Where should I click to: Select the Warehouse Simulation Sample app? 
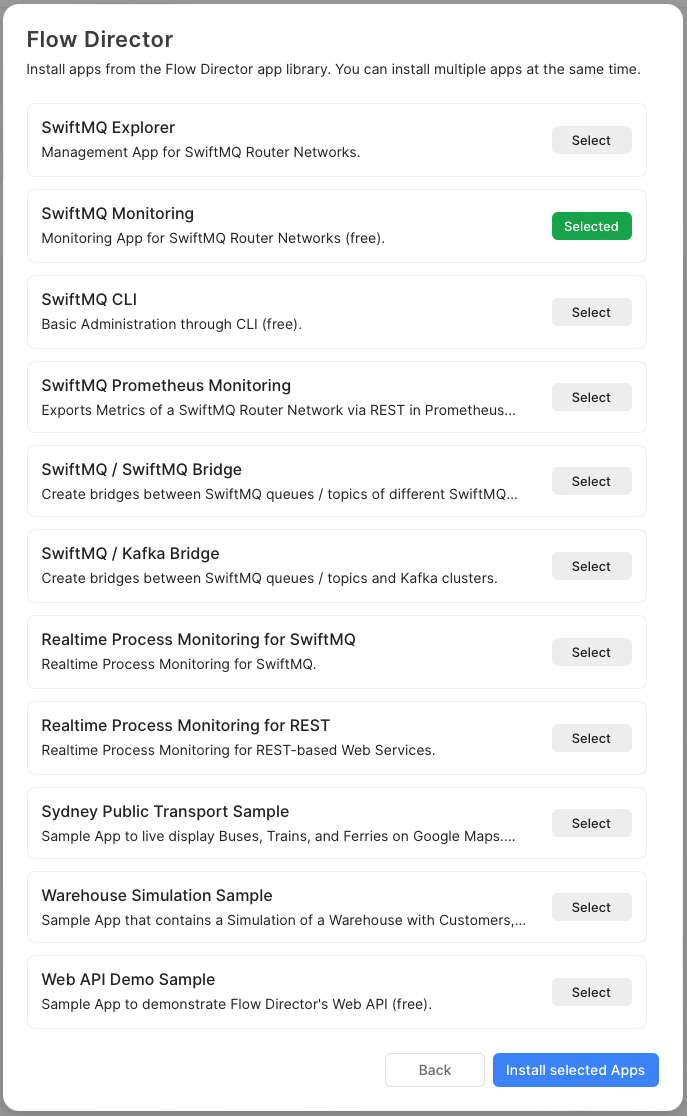coord(591,908)
